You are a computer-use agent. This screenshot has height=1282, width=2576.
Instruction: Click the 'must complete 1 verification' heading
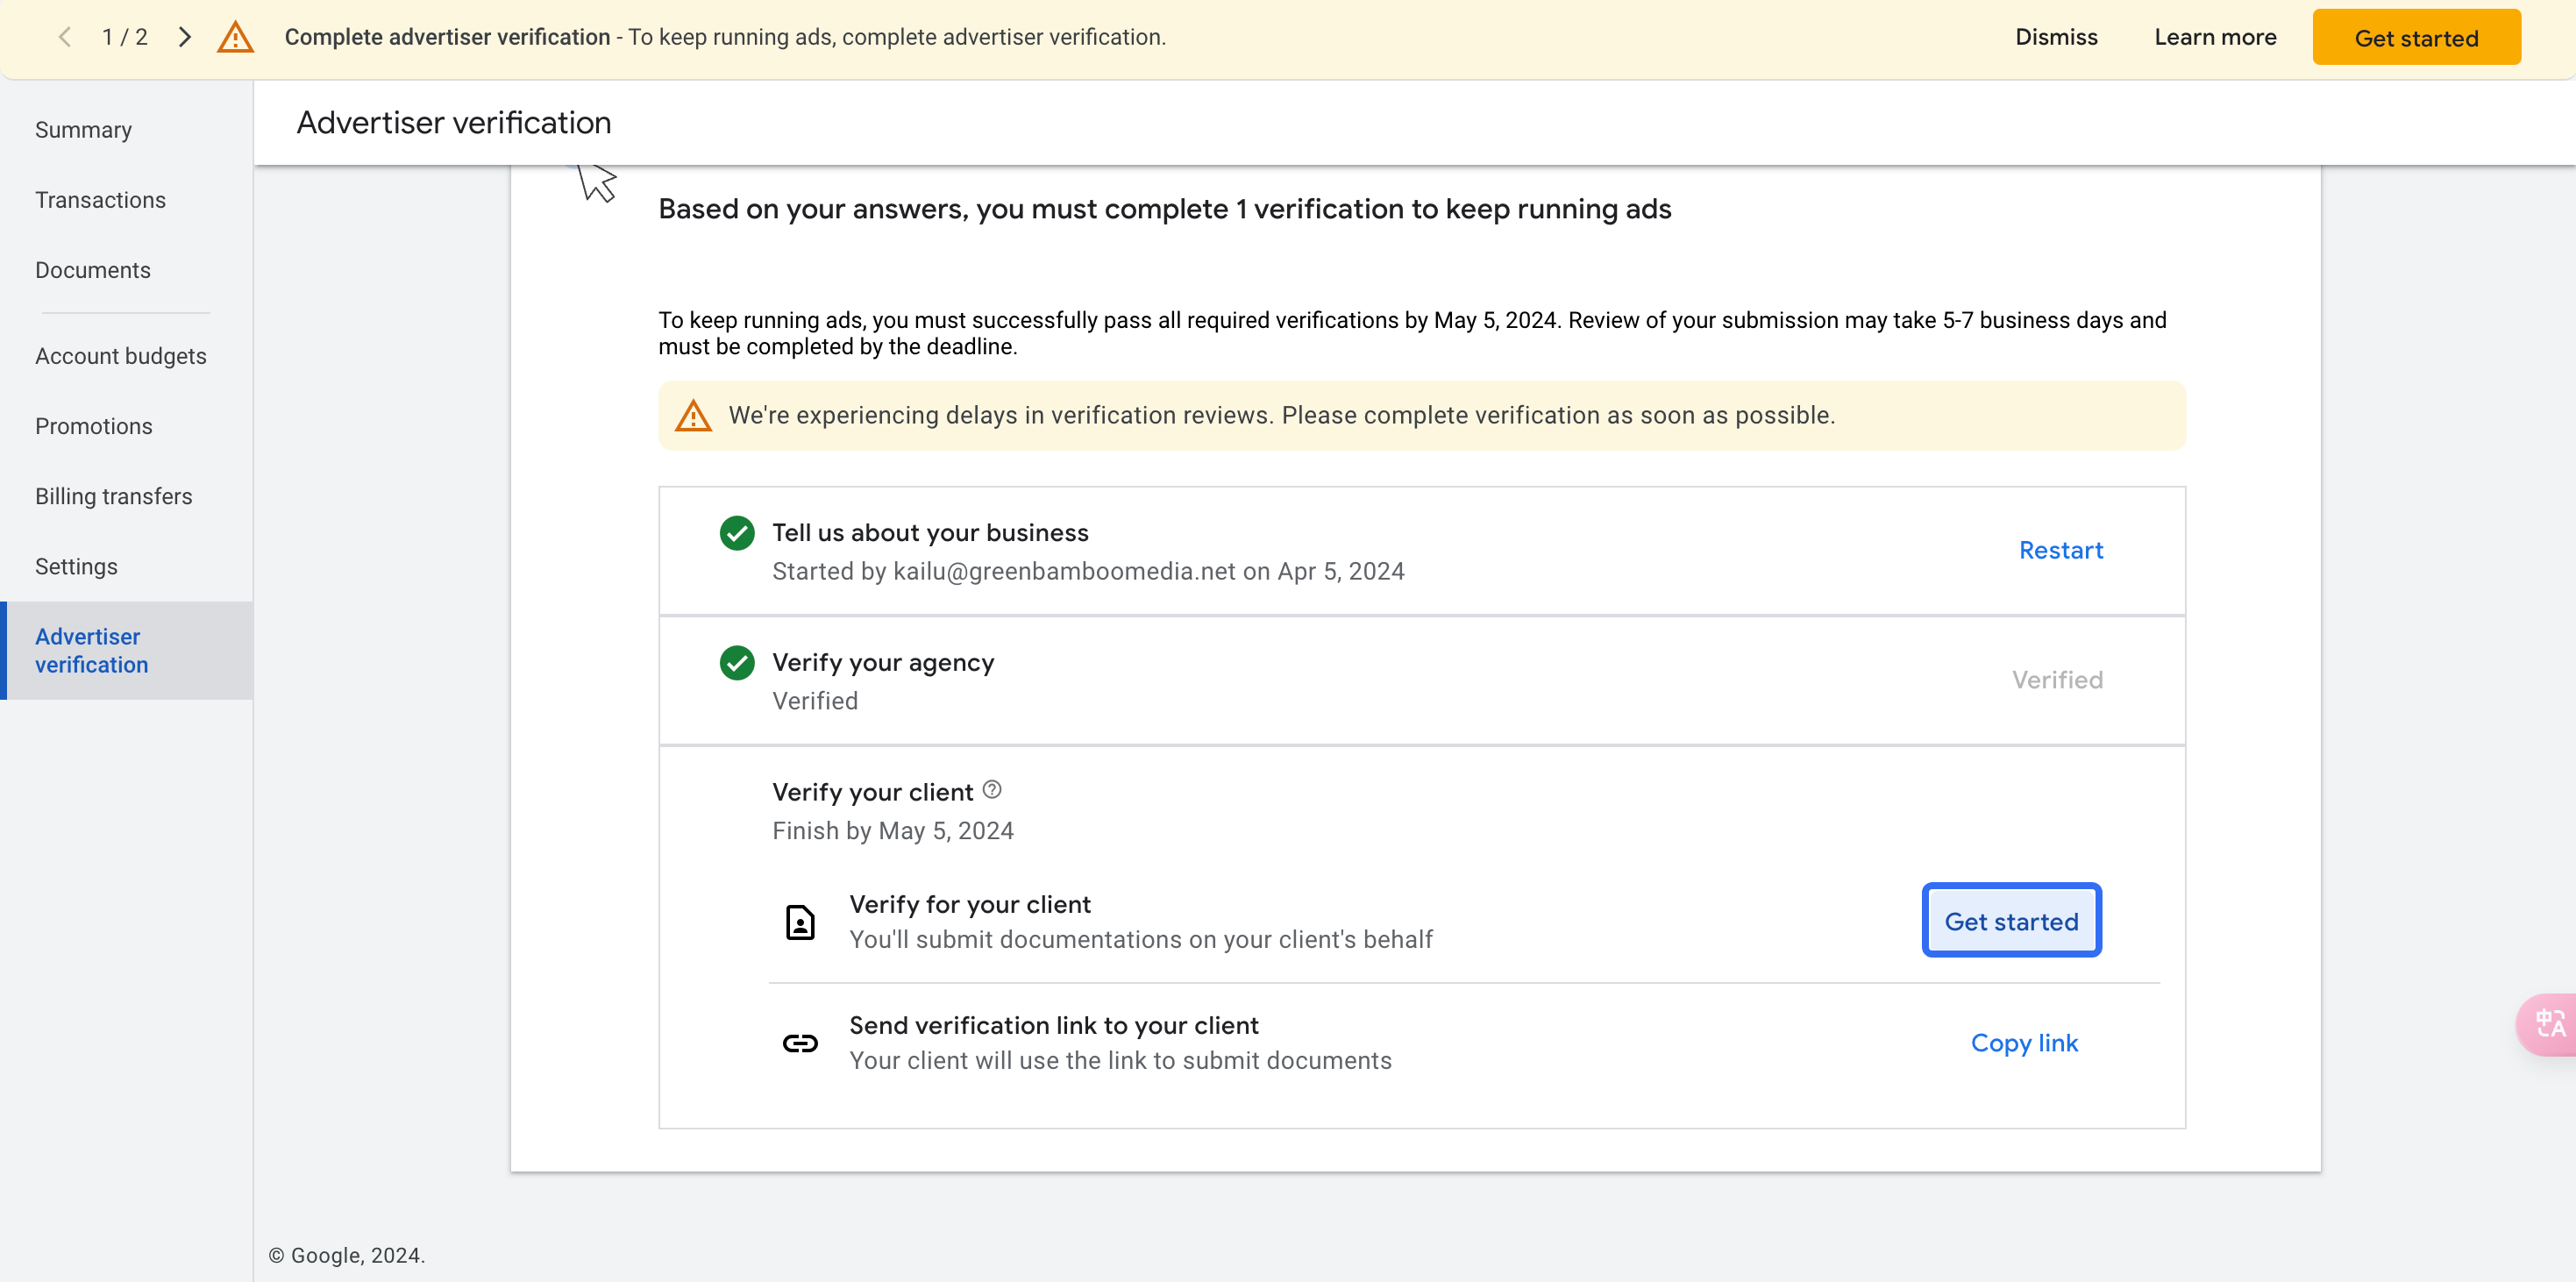(1165, 209)
